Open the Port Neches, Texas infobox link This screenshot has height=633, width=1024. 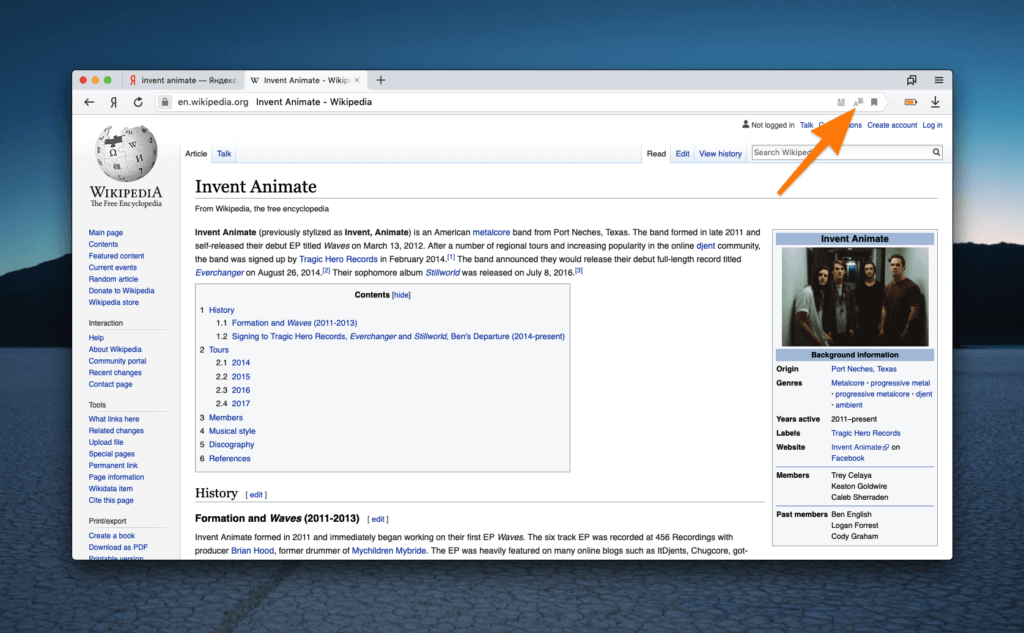[x=863, y=369]
